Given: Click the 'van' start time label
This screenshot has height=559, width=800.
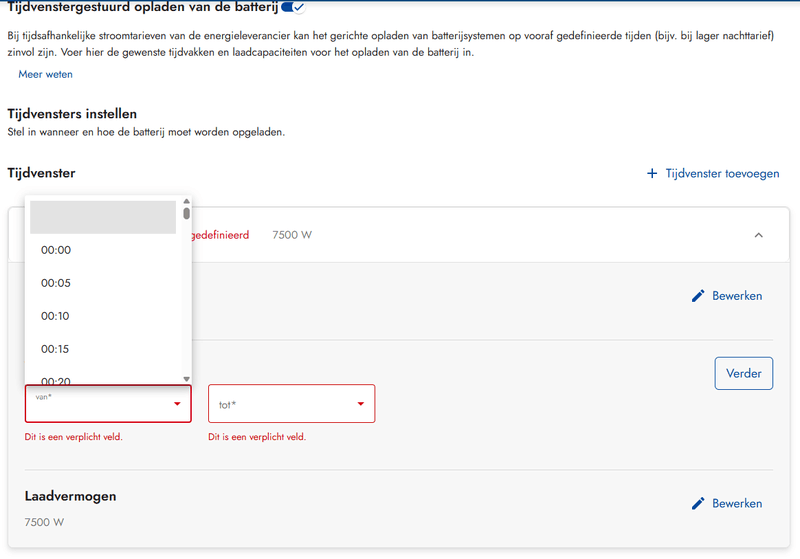Looking at the screenshot, I should tap(42, 397).
